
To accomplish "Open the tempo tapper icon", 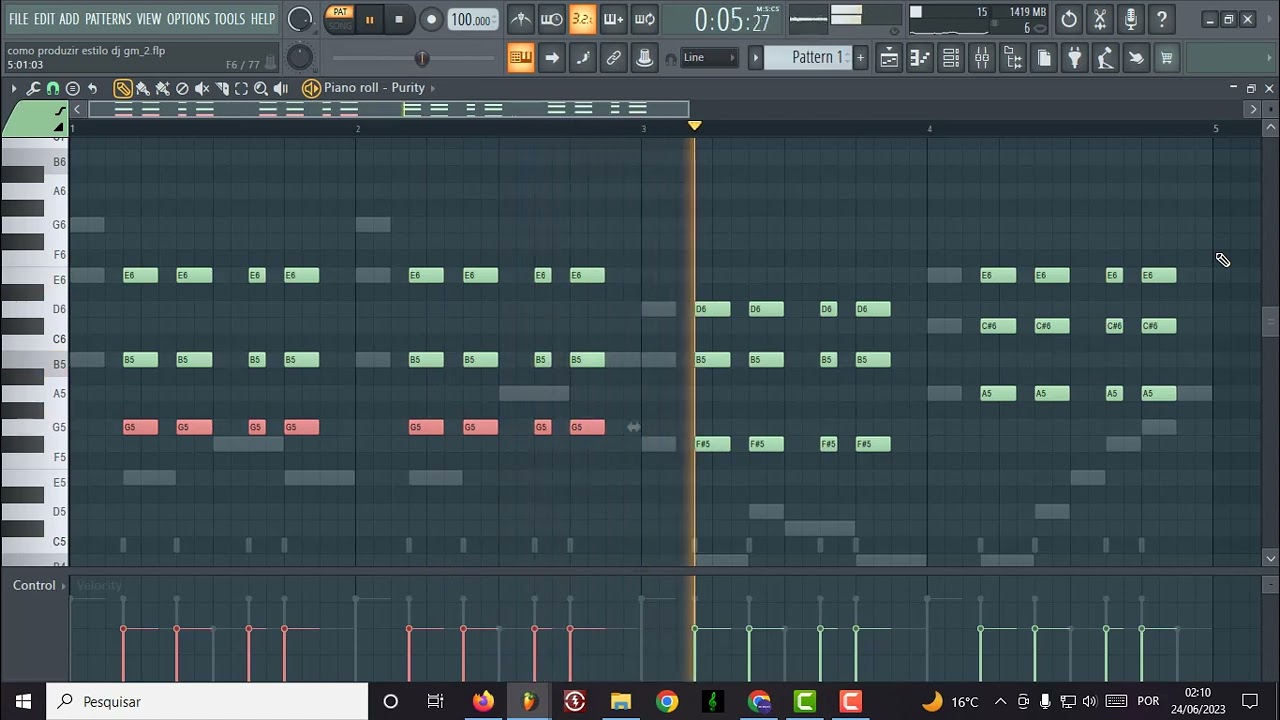I will tap(1105, 59).
